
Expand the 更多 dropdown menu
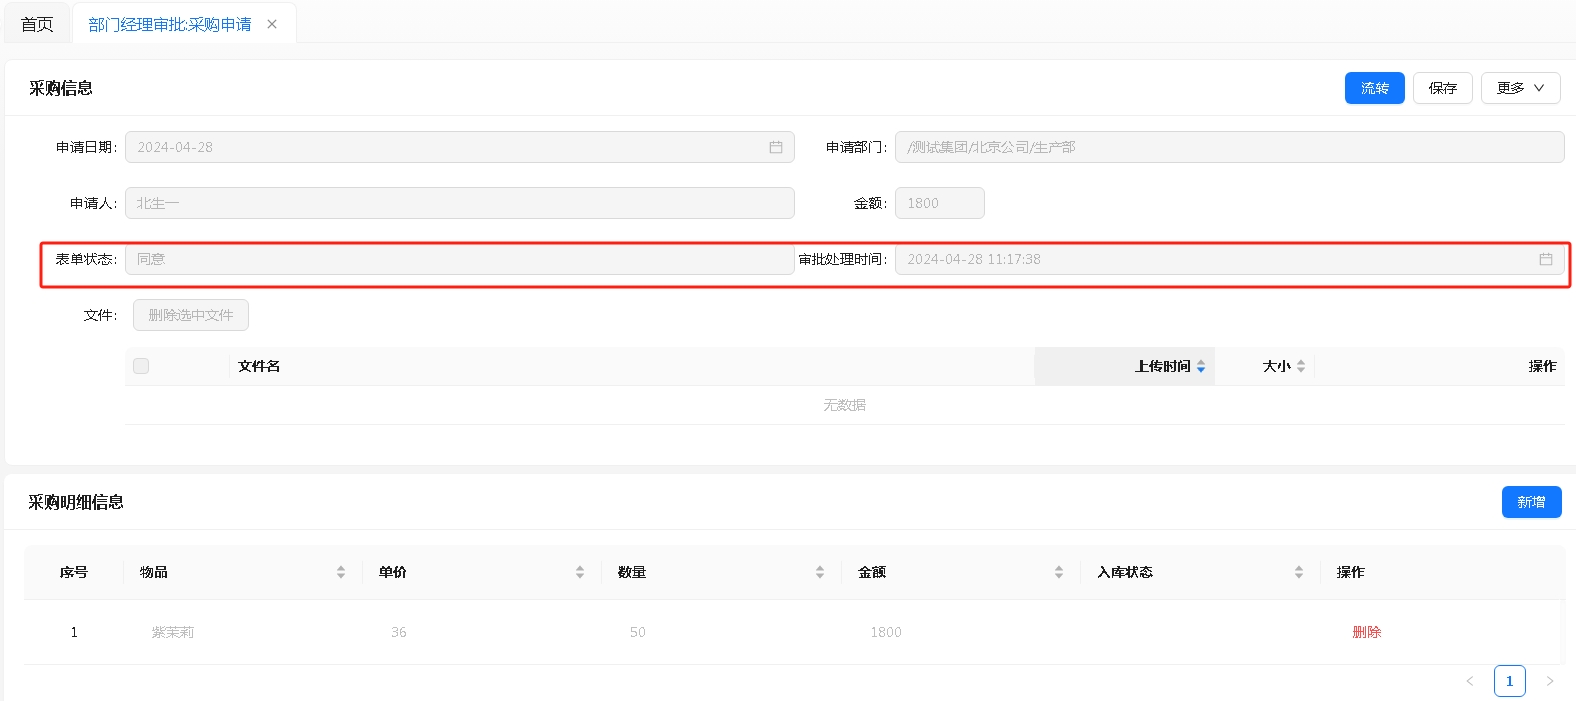1520,88
